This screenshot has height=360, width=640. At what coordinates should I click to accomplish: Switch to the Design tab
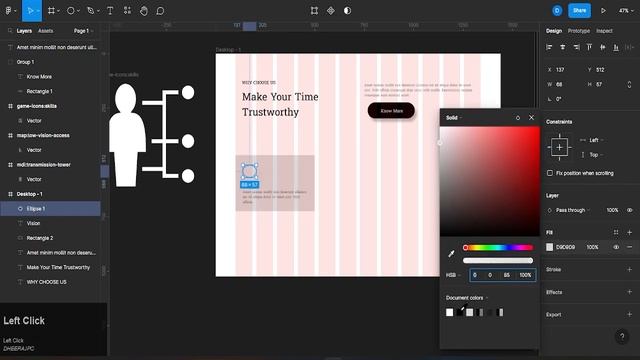click(554, 31)
